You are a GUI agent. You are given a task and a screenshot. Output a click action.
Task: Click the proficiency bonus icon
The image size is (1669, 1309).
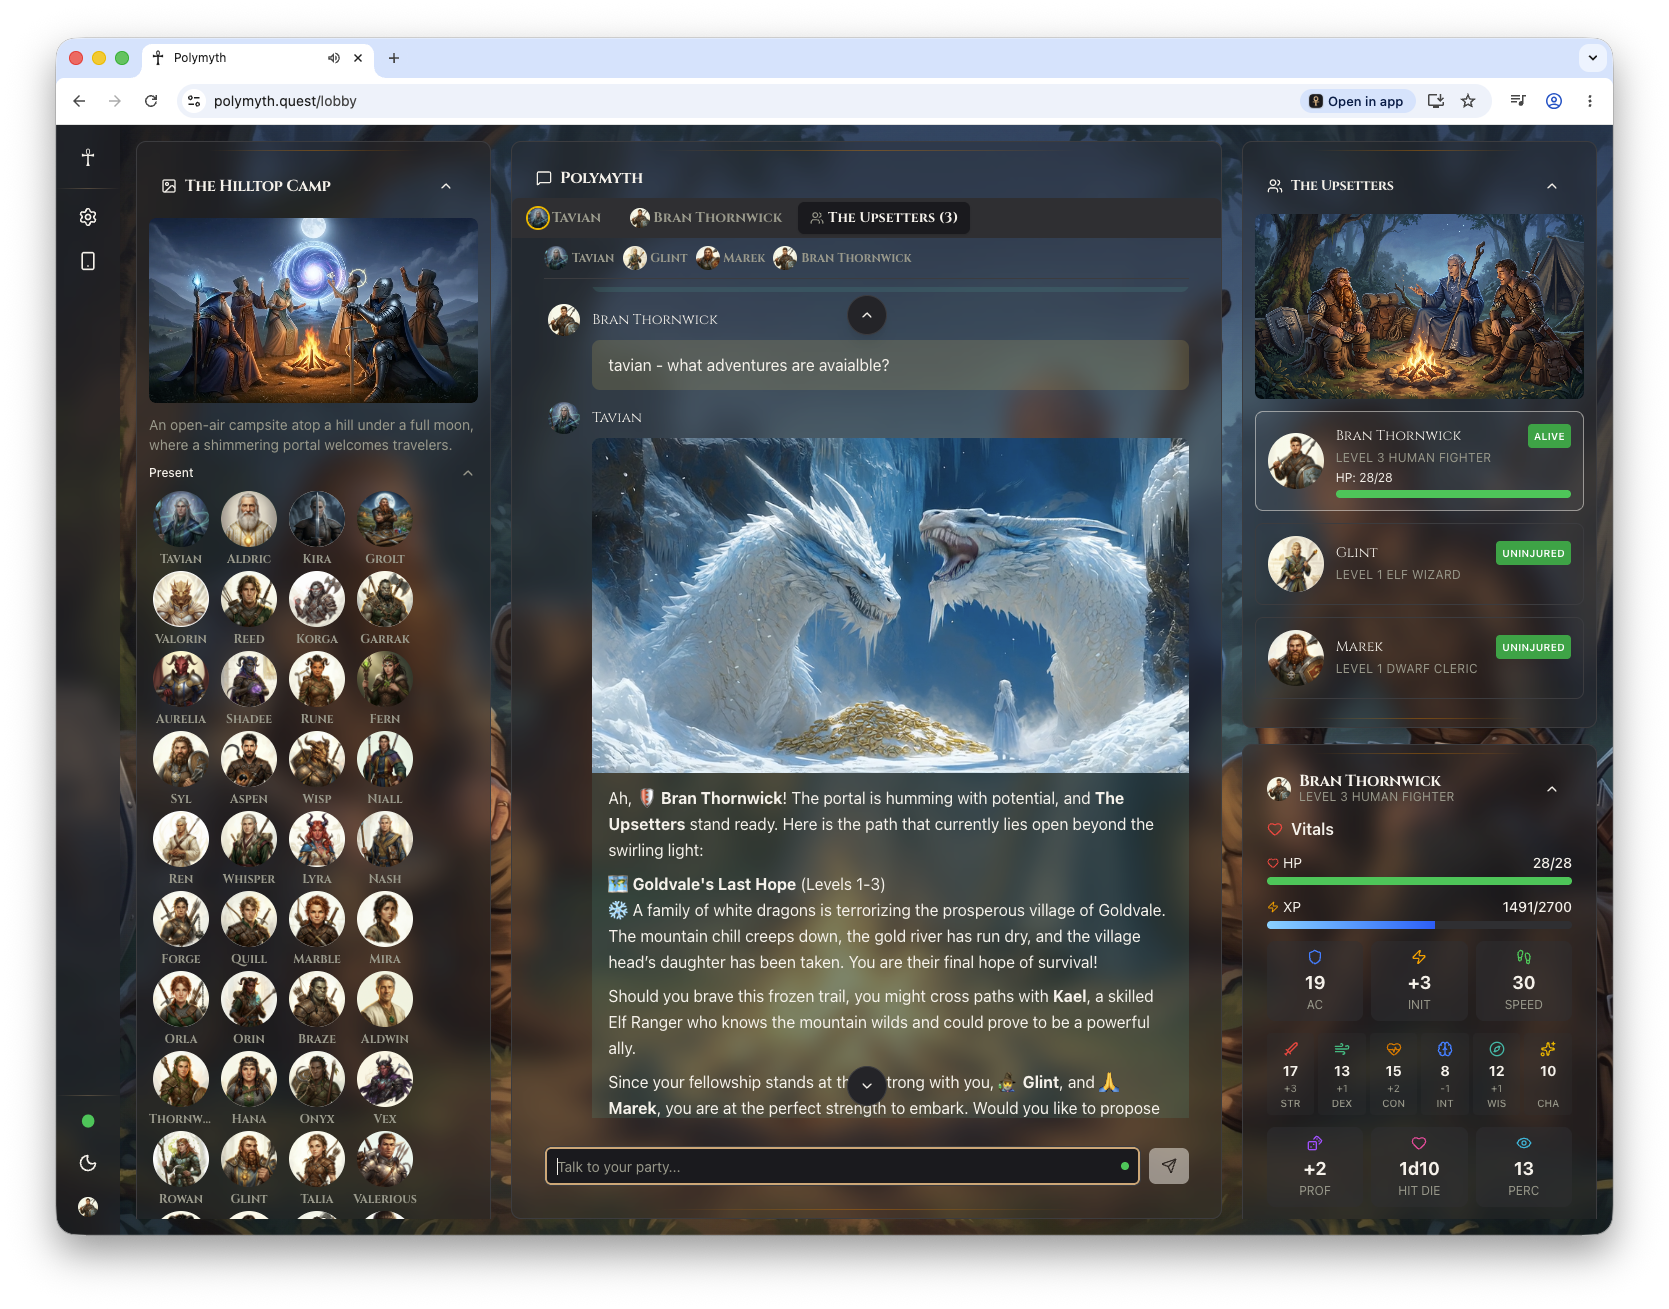tap(1315, 1143)
